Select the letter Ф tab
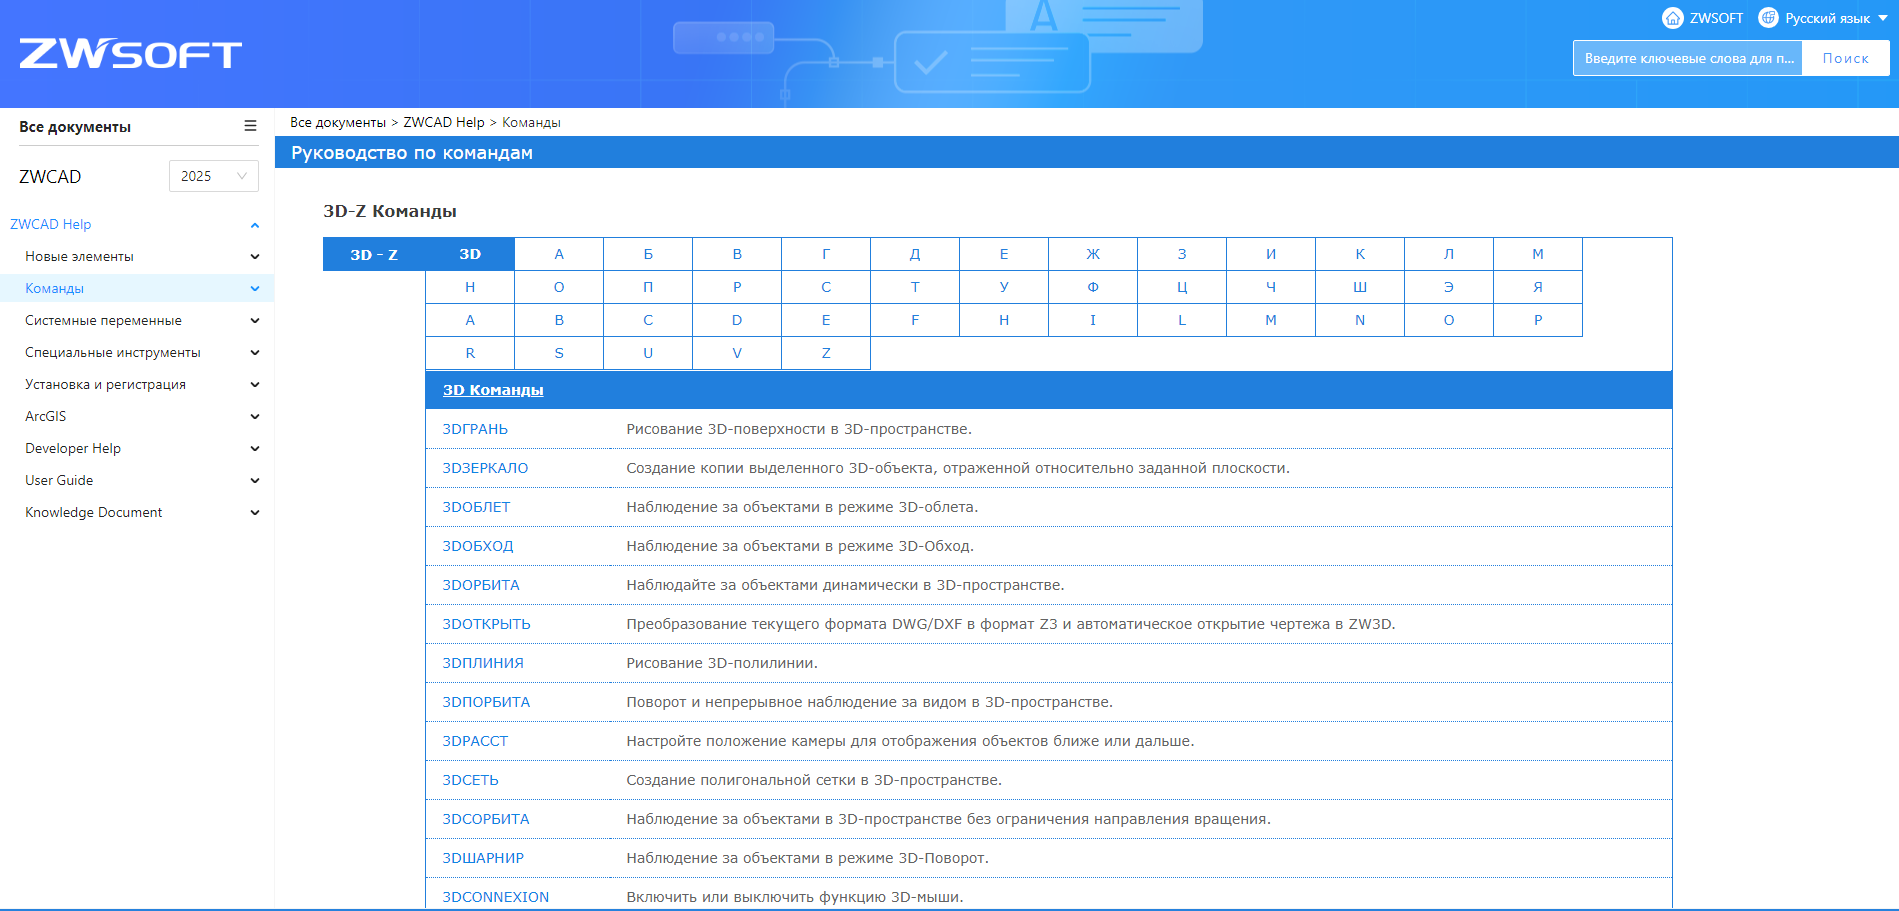The width and height of the screenshot is (1899, 911). click(1093, 287)
